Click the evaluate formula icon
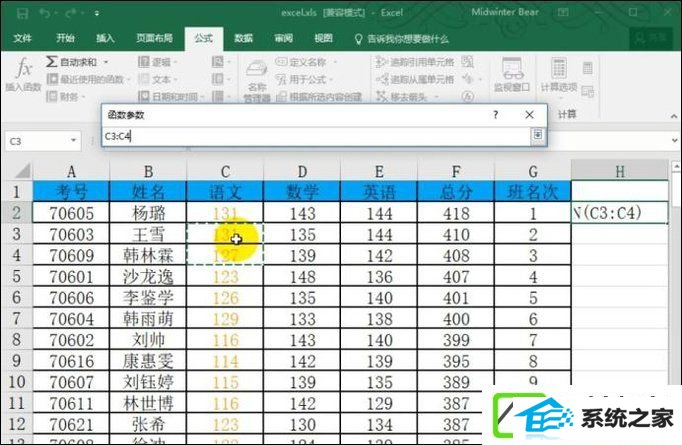 click(468, 96)
